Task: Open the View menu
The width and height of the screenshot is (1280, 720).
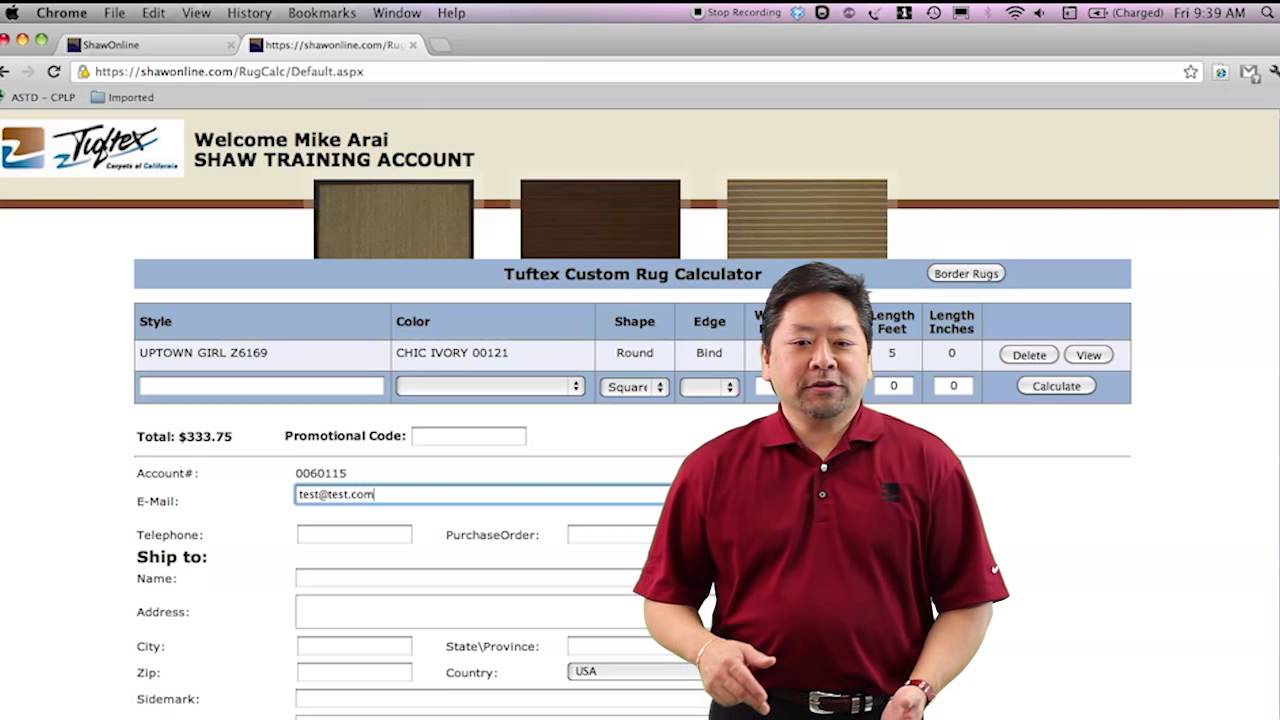Action: point(196,13)
